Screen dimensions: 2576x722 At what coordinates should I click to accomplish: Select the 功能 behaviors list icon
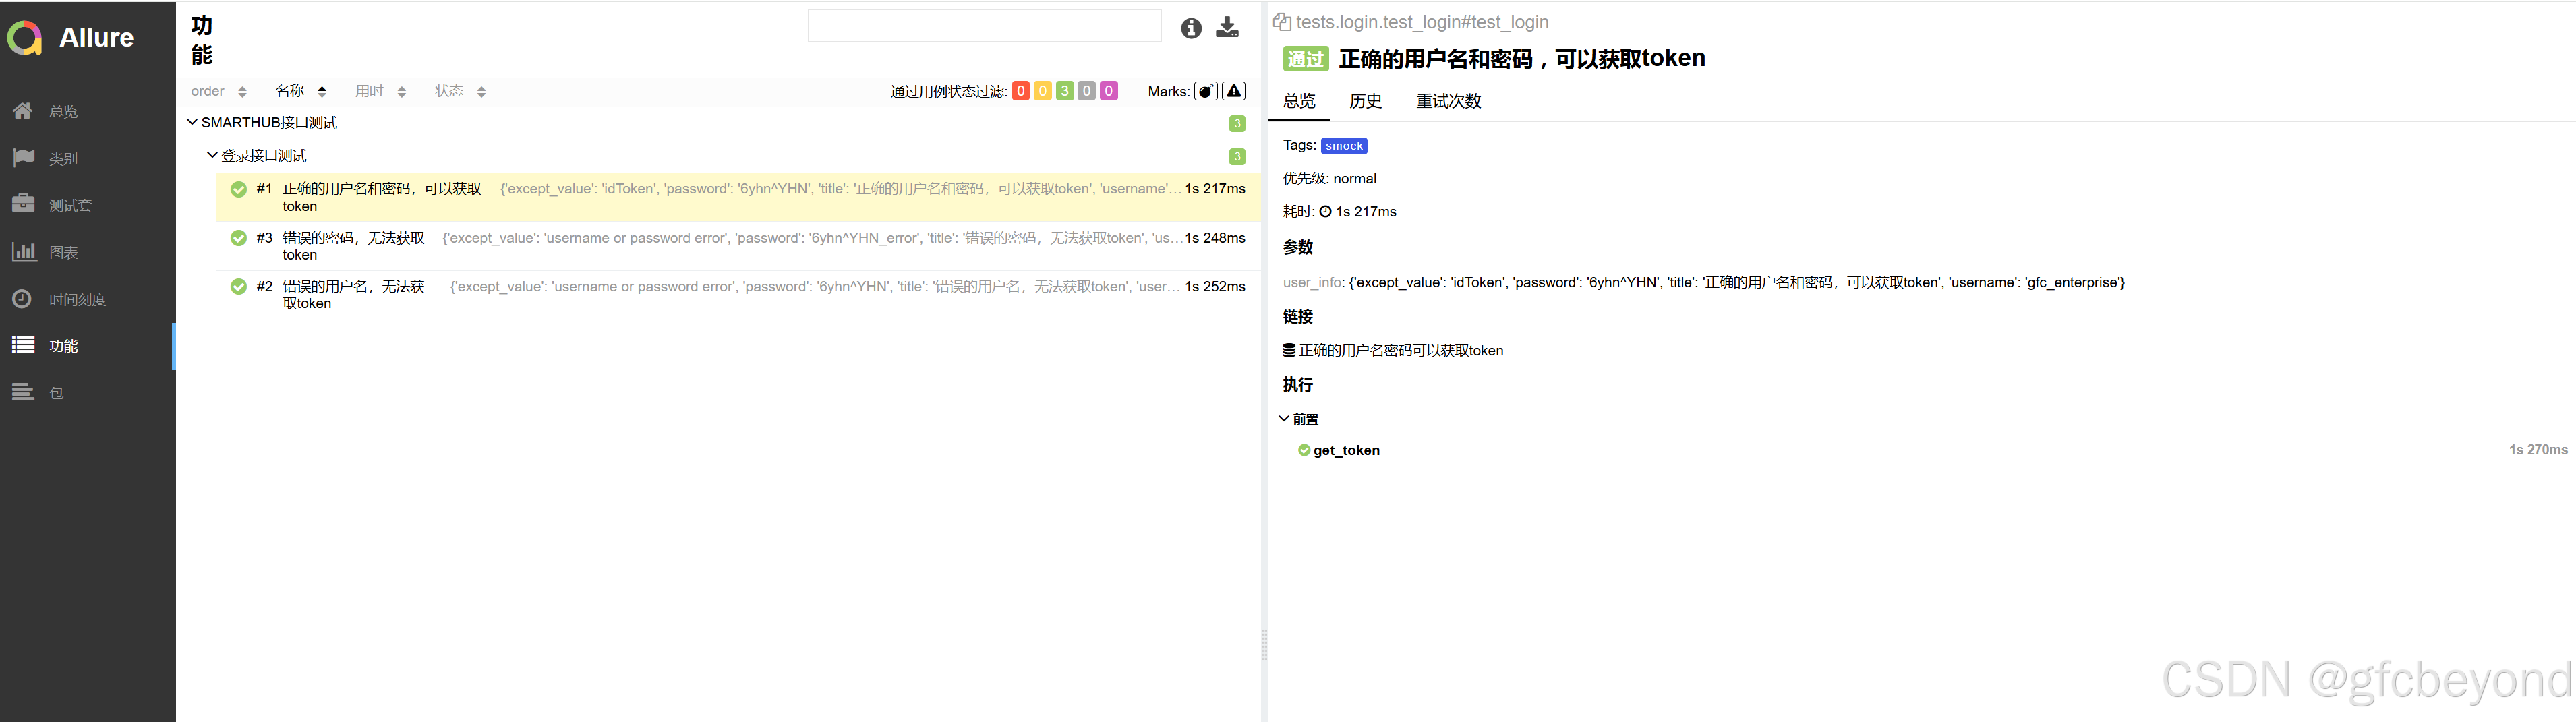coord(23,345)
